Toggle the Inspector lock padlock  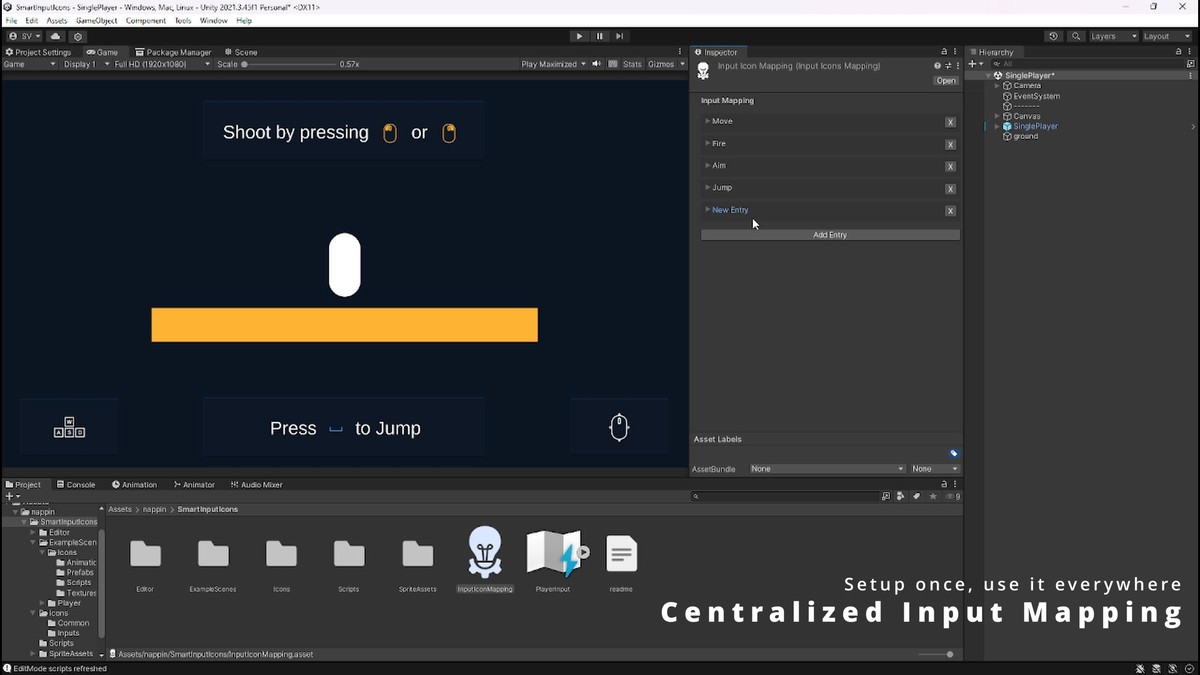942,52
